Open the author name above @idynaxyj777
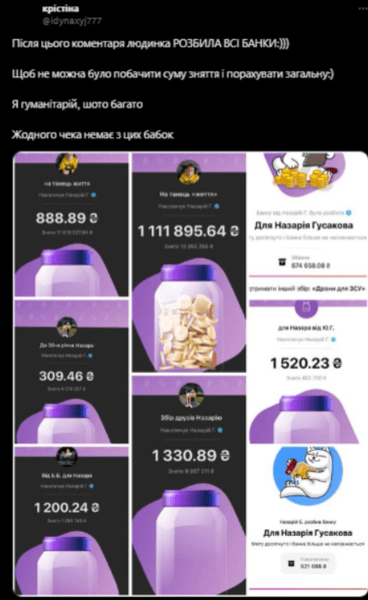The image size is (368, 600). click(x=60, y=8)
